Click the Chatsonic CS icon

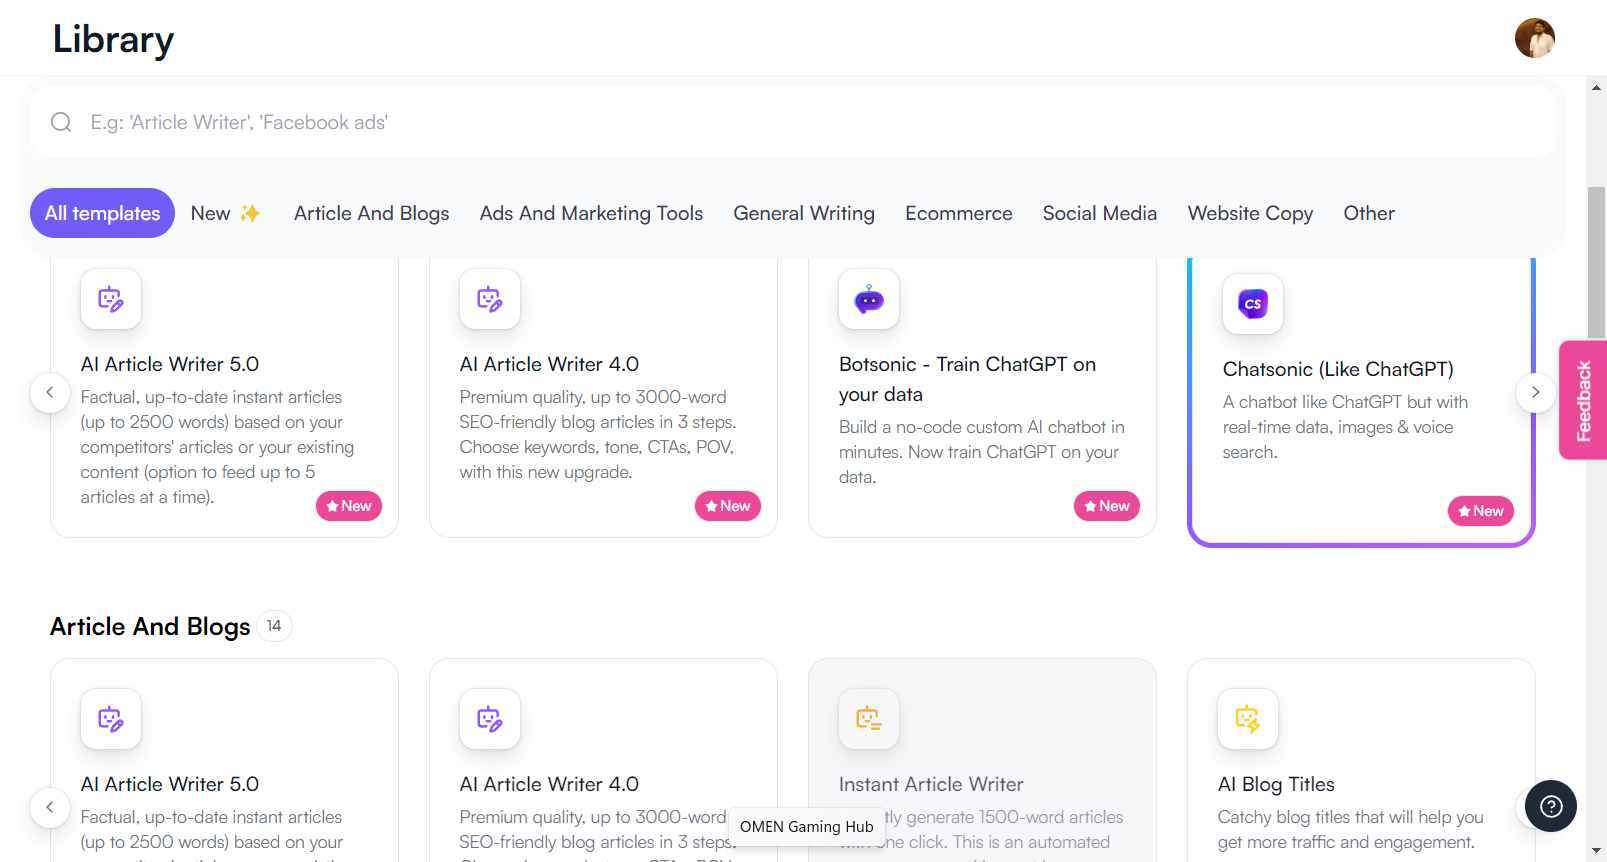click(1252, 304)
